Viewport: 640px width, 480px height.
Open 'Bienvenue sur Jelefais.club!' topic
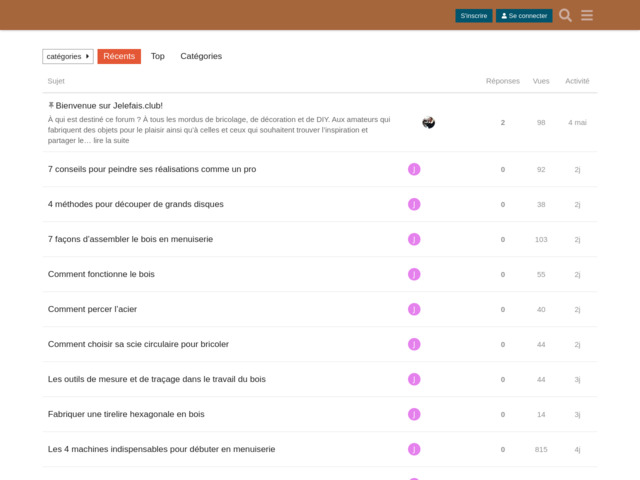click(x=109, y=105)
